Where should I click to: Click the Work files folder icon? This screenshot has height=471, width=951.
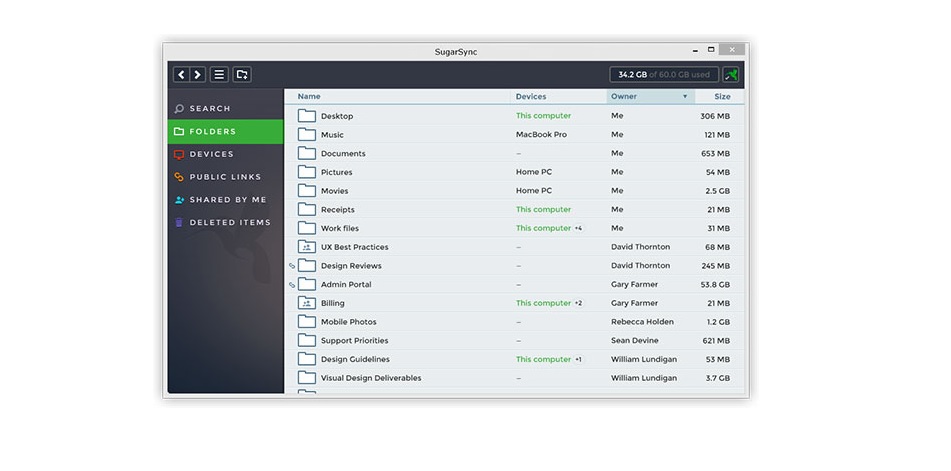tap(307, 229)
